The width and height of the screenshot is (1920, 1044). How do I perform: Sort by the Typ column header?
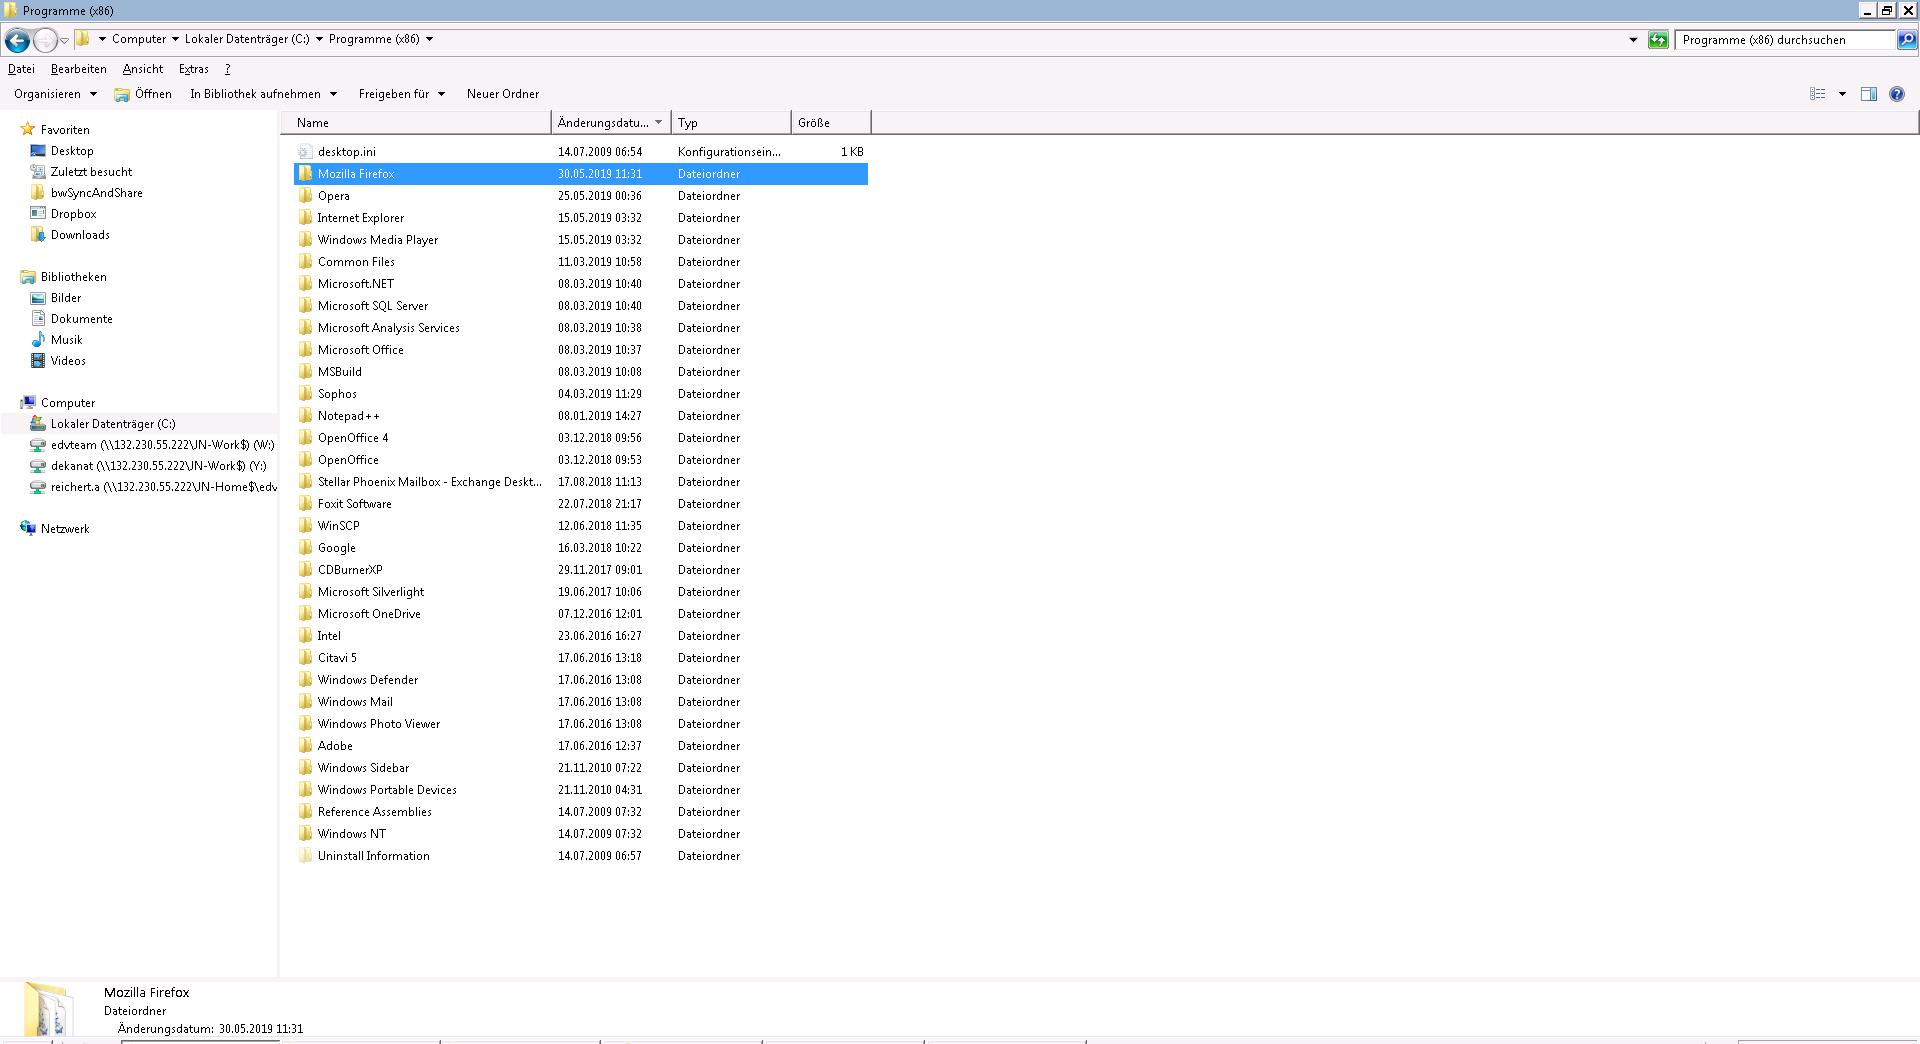tap(731, 123)
